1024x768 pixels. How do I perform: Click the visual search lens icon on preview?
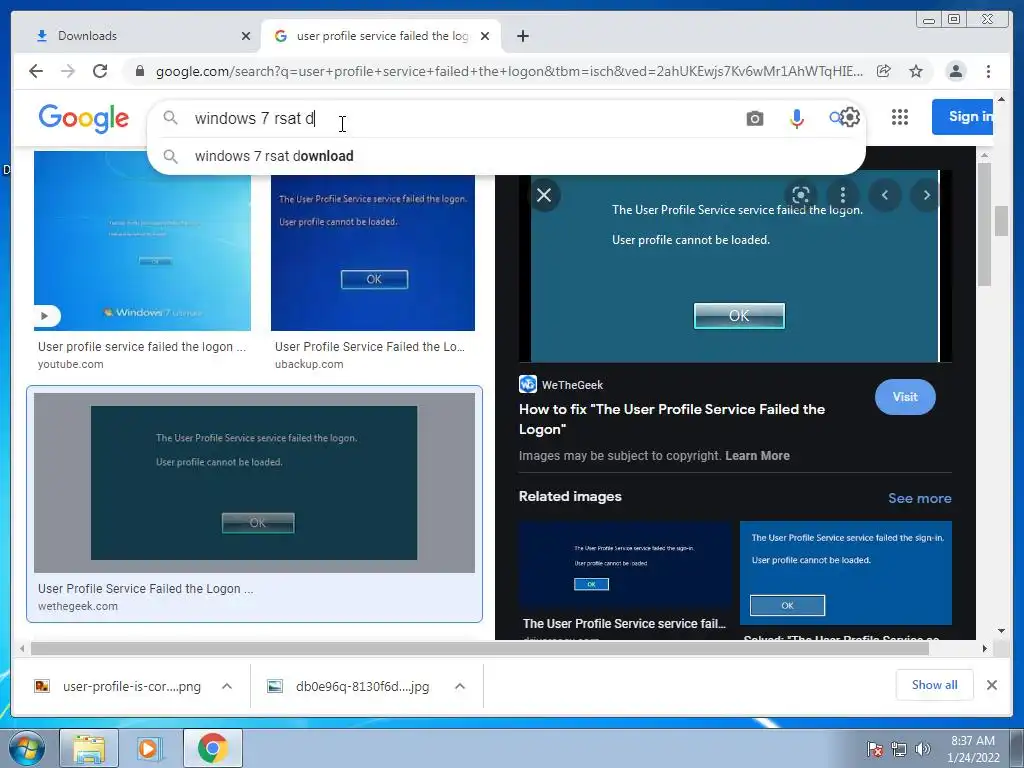point(801,195)
